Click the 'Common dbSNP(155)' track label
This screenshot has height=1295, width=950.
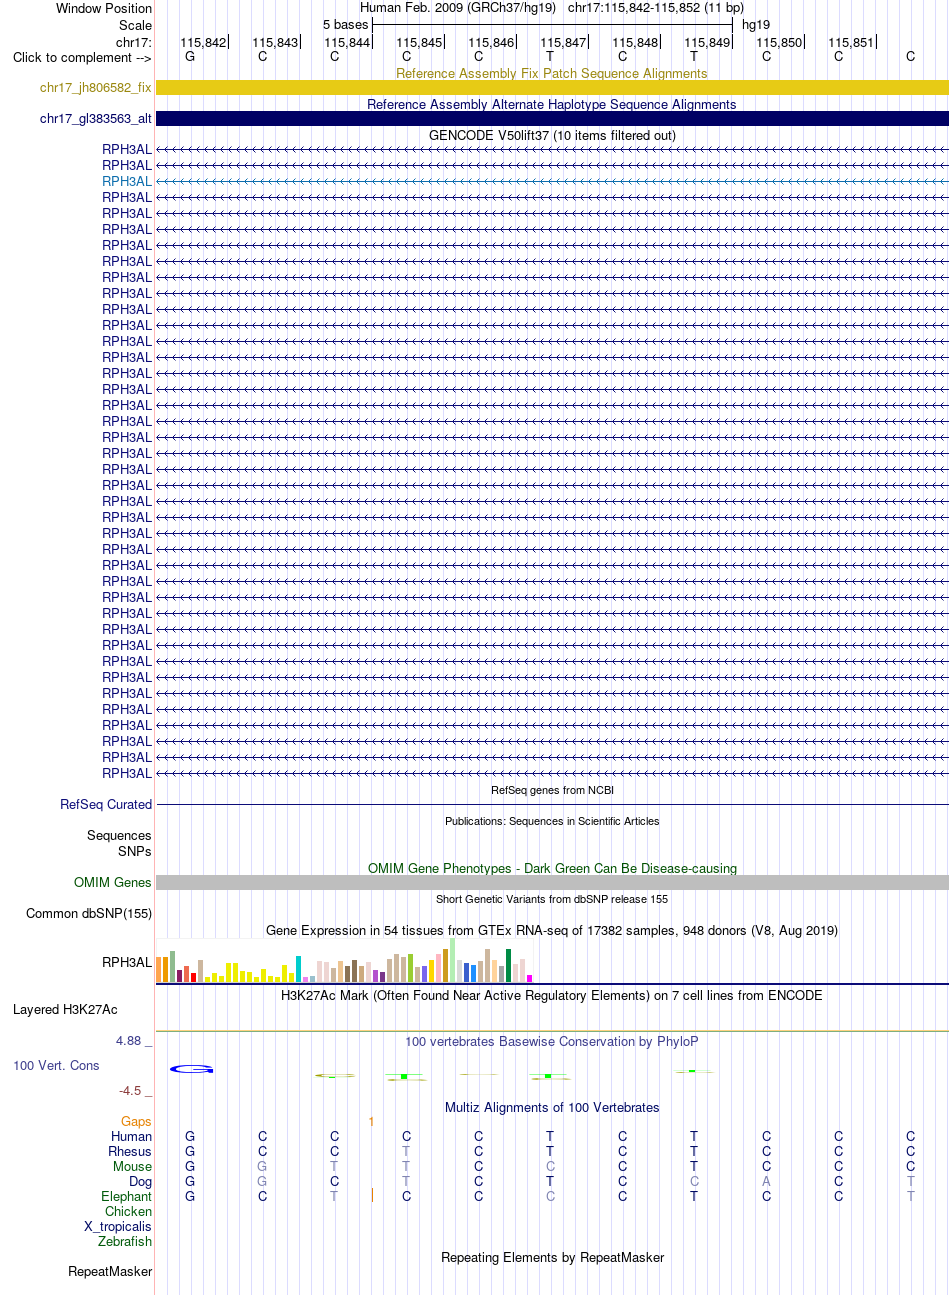point(89,913)
